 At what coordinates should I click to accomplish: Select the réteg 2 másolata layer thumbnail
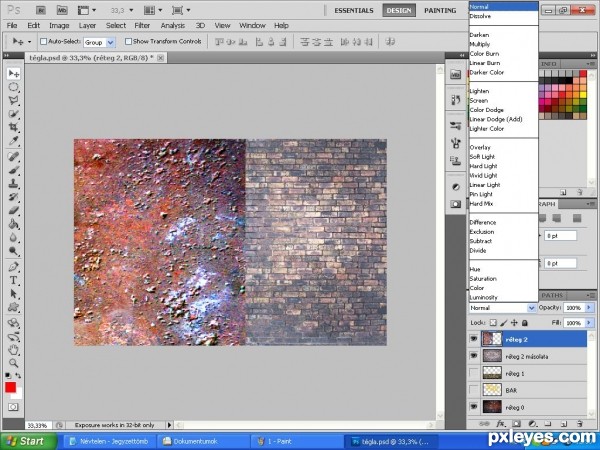492,356
